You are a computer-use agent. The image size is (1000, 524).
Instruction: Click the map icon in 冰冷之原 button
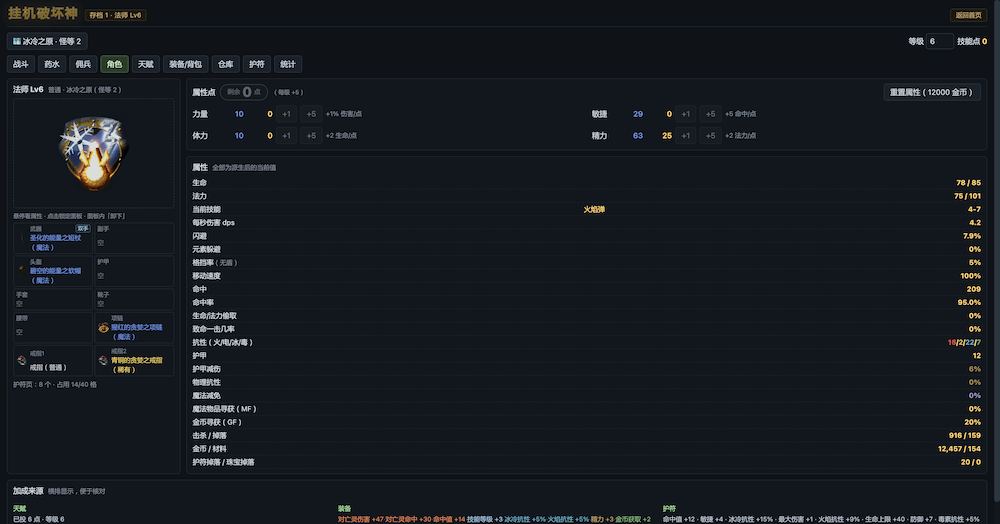pos(17,41)
